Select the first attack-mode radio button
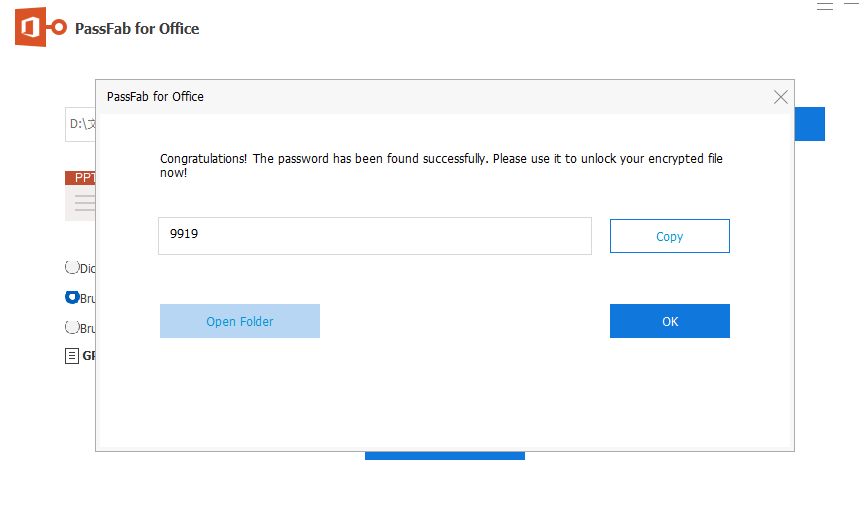 coord(71,267)
